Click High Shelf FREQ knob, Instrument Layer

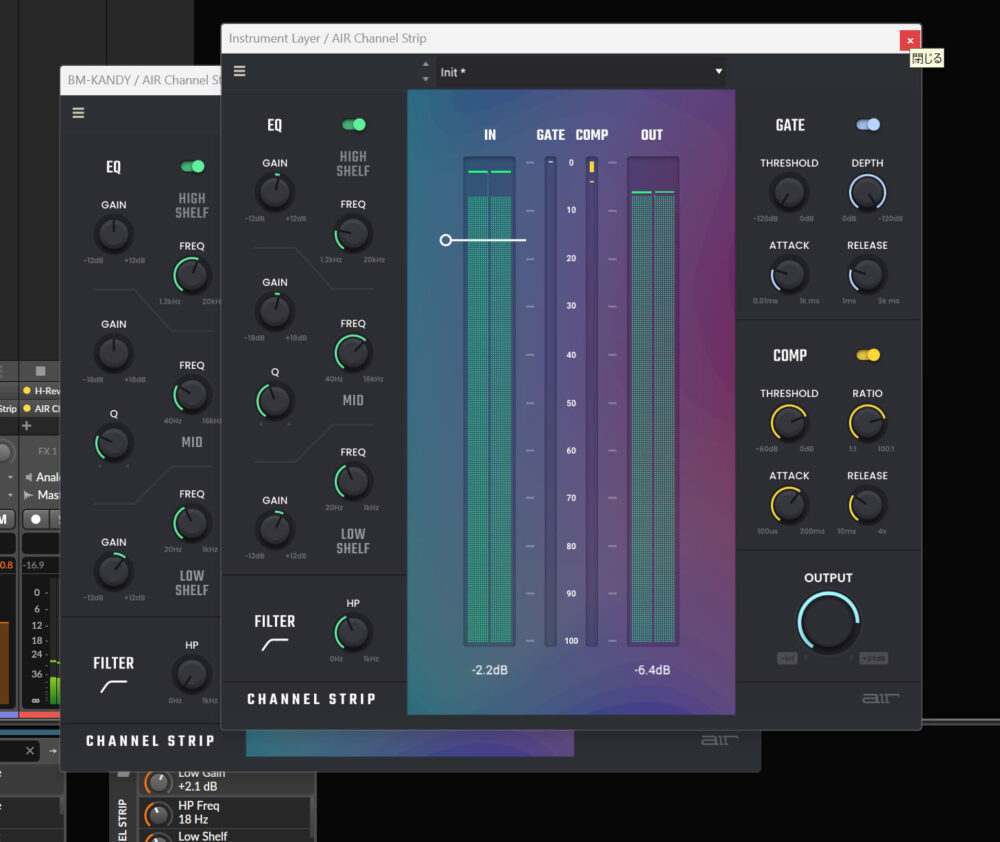[353, 233]
